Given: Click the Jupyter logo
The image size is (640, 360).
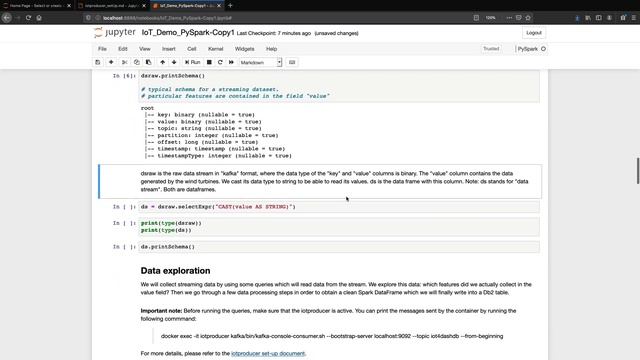Looking at the screenshot, I should [x=115, y=32].
